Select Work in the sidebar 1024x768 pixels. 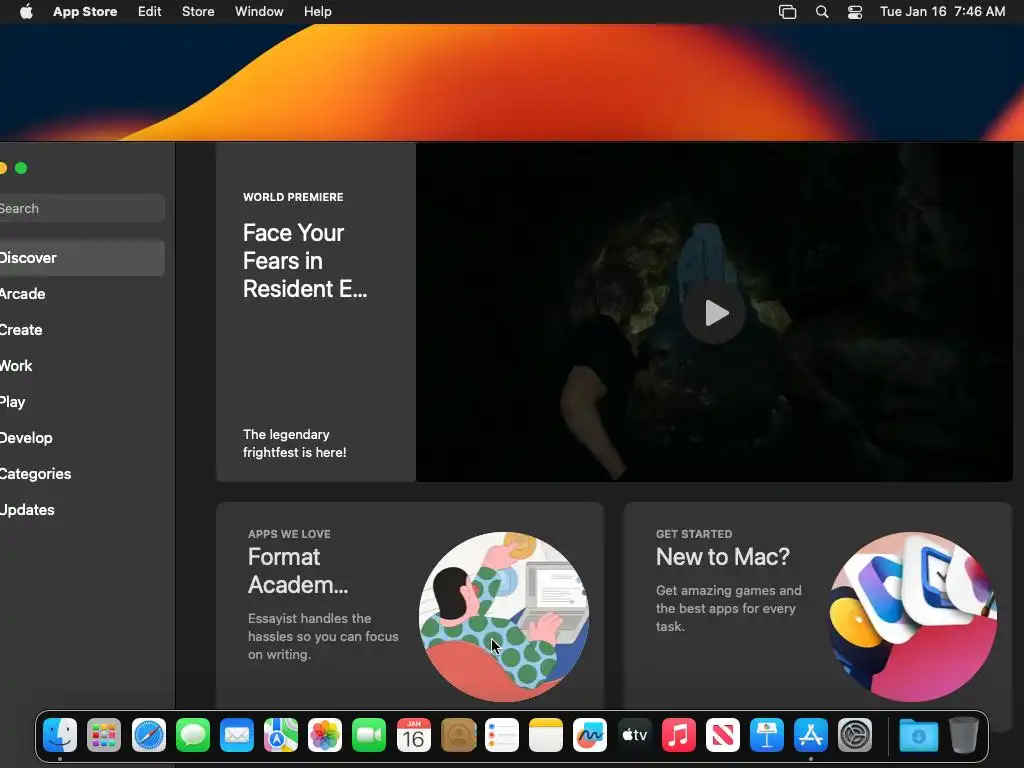(x=82, y=366)
